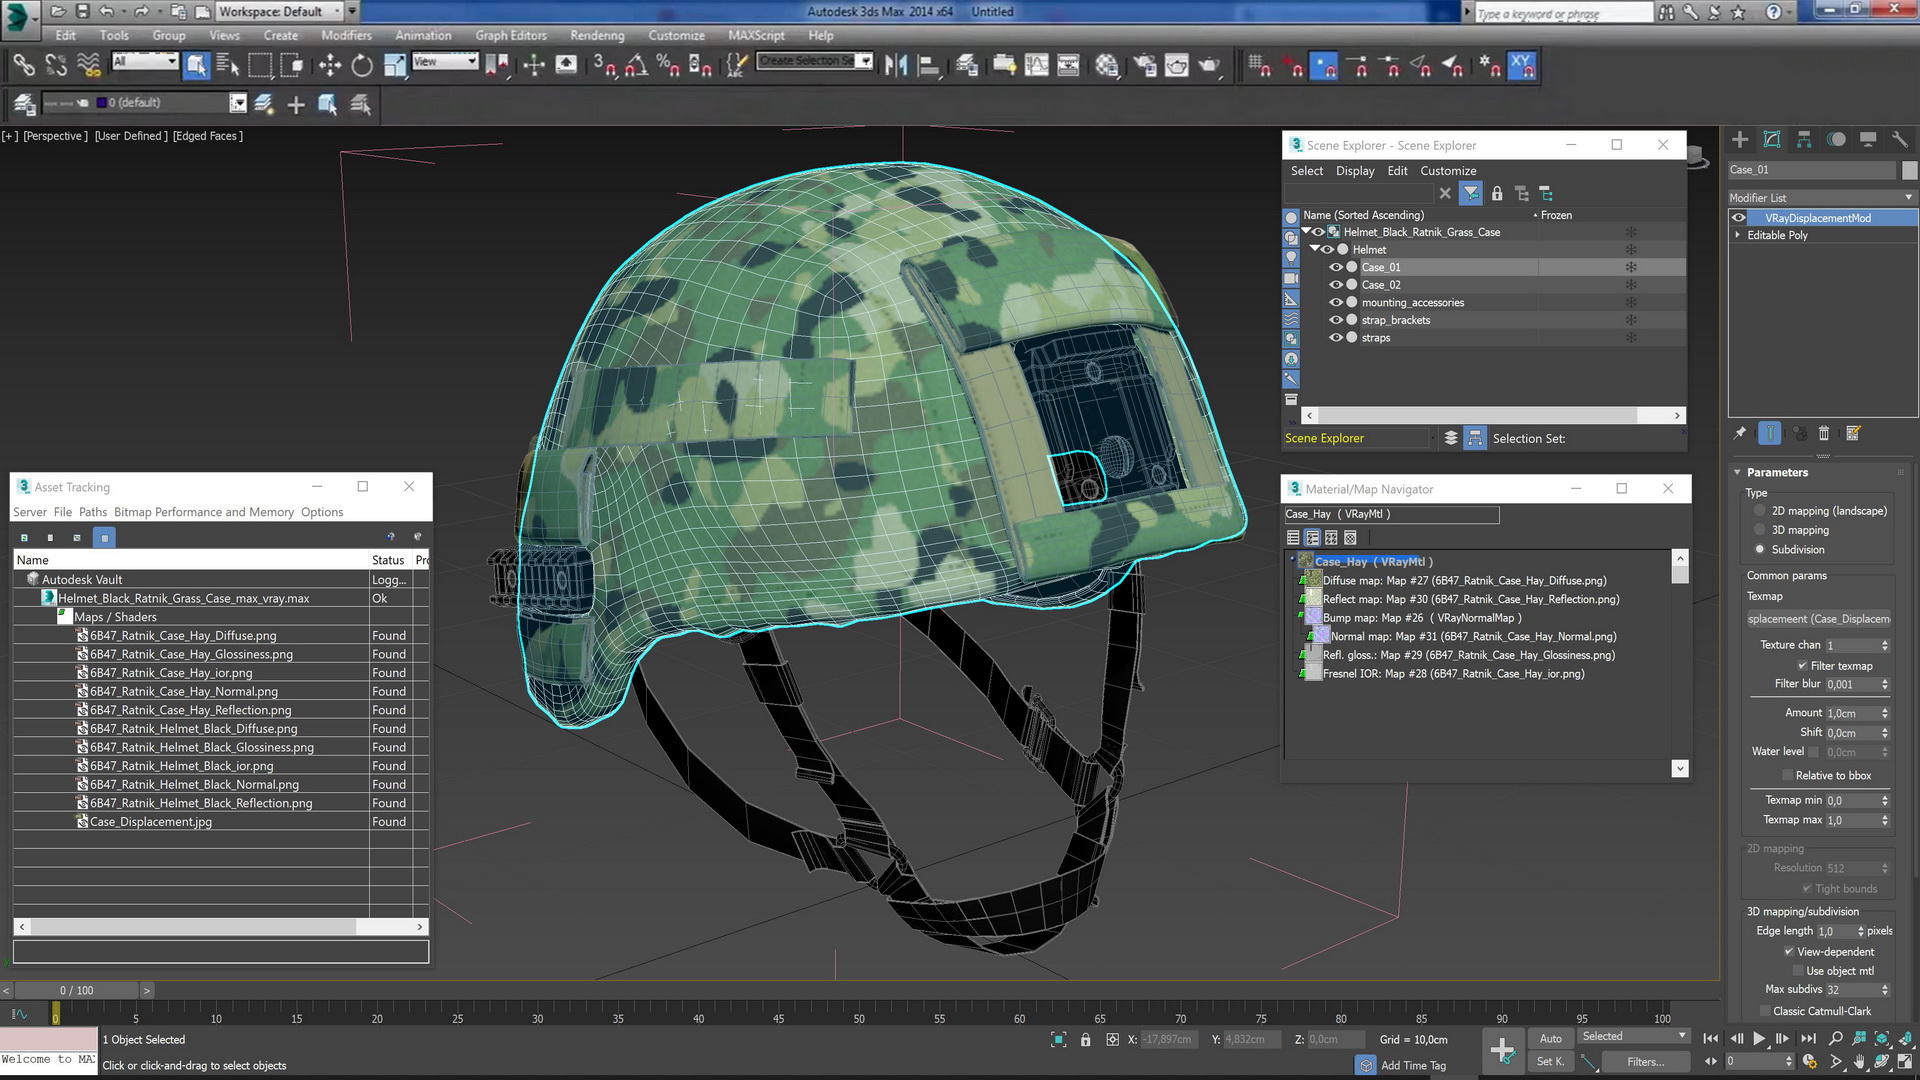Viewport: 1920px width, 1080px height.
Task: Click Display Cameras filter in Scene Explorer
Action: [1291, 278]
